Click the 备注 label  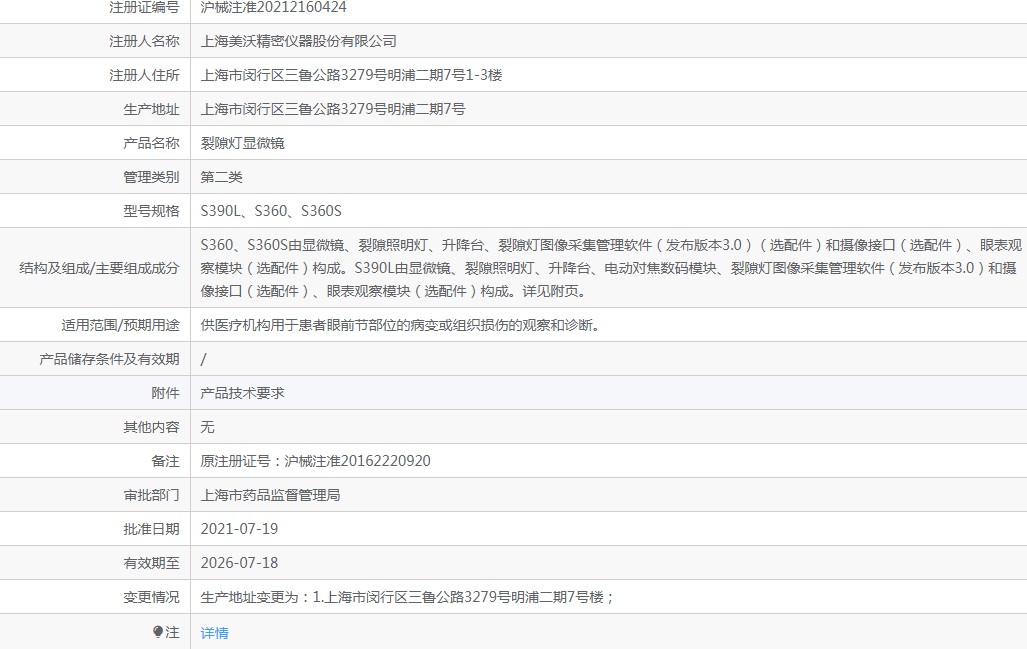(x=165, y=461)
